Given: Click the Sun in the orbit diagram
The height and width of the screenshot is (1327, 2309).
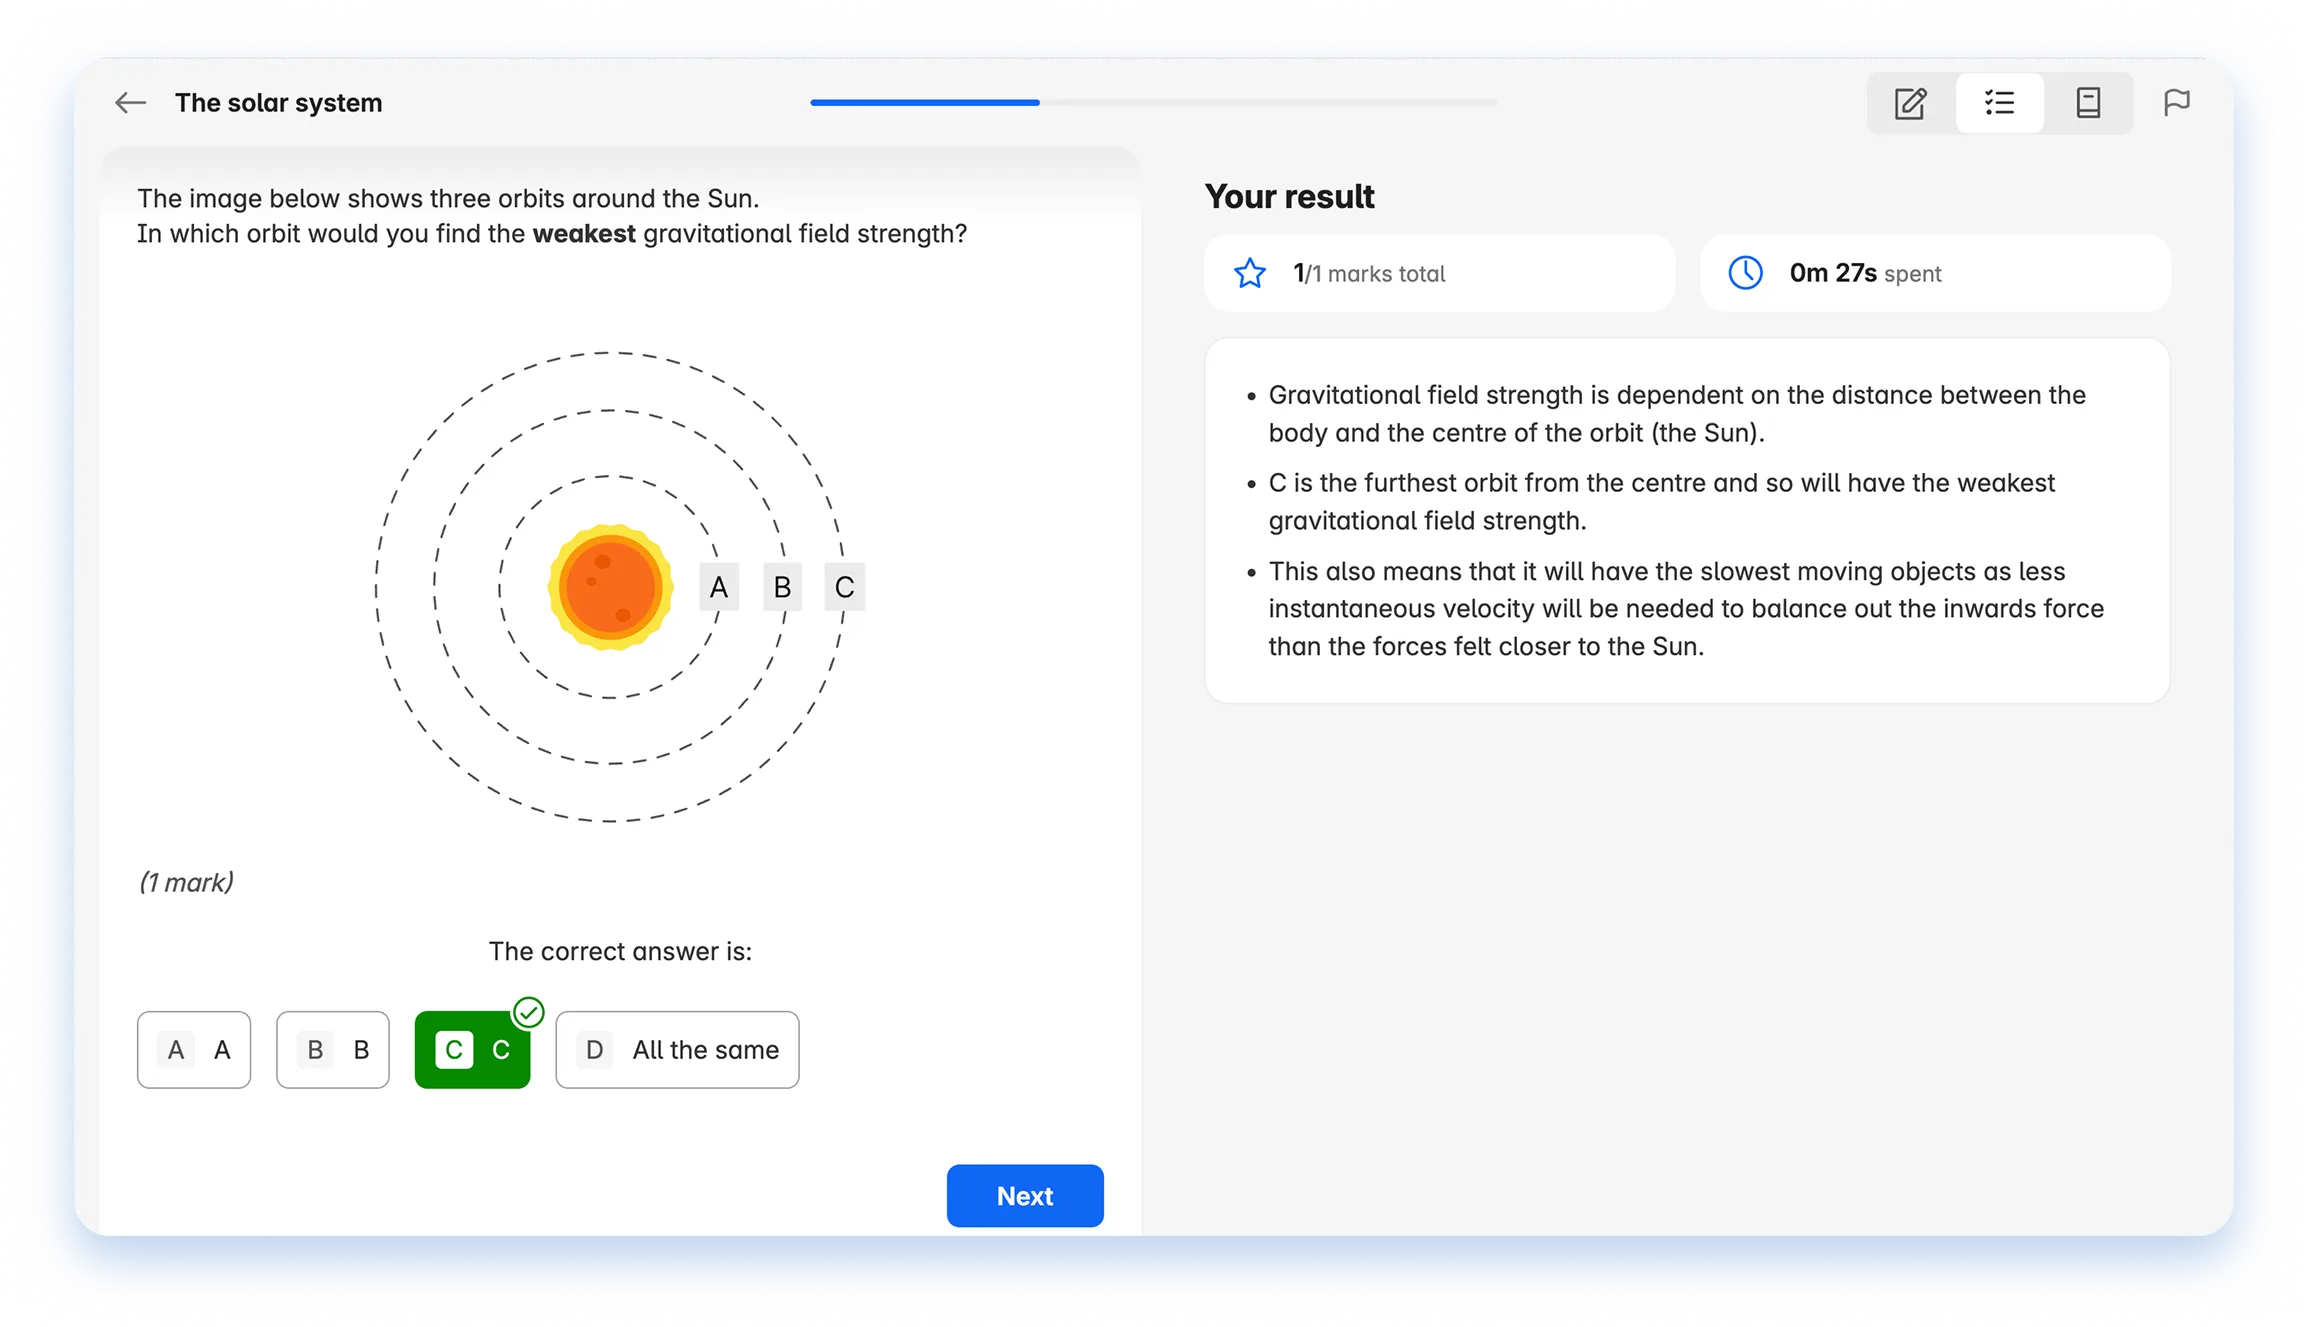Looking at the screenshot, I should pyautogui.click(x=610, y=587).
